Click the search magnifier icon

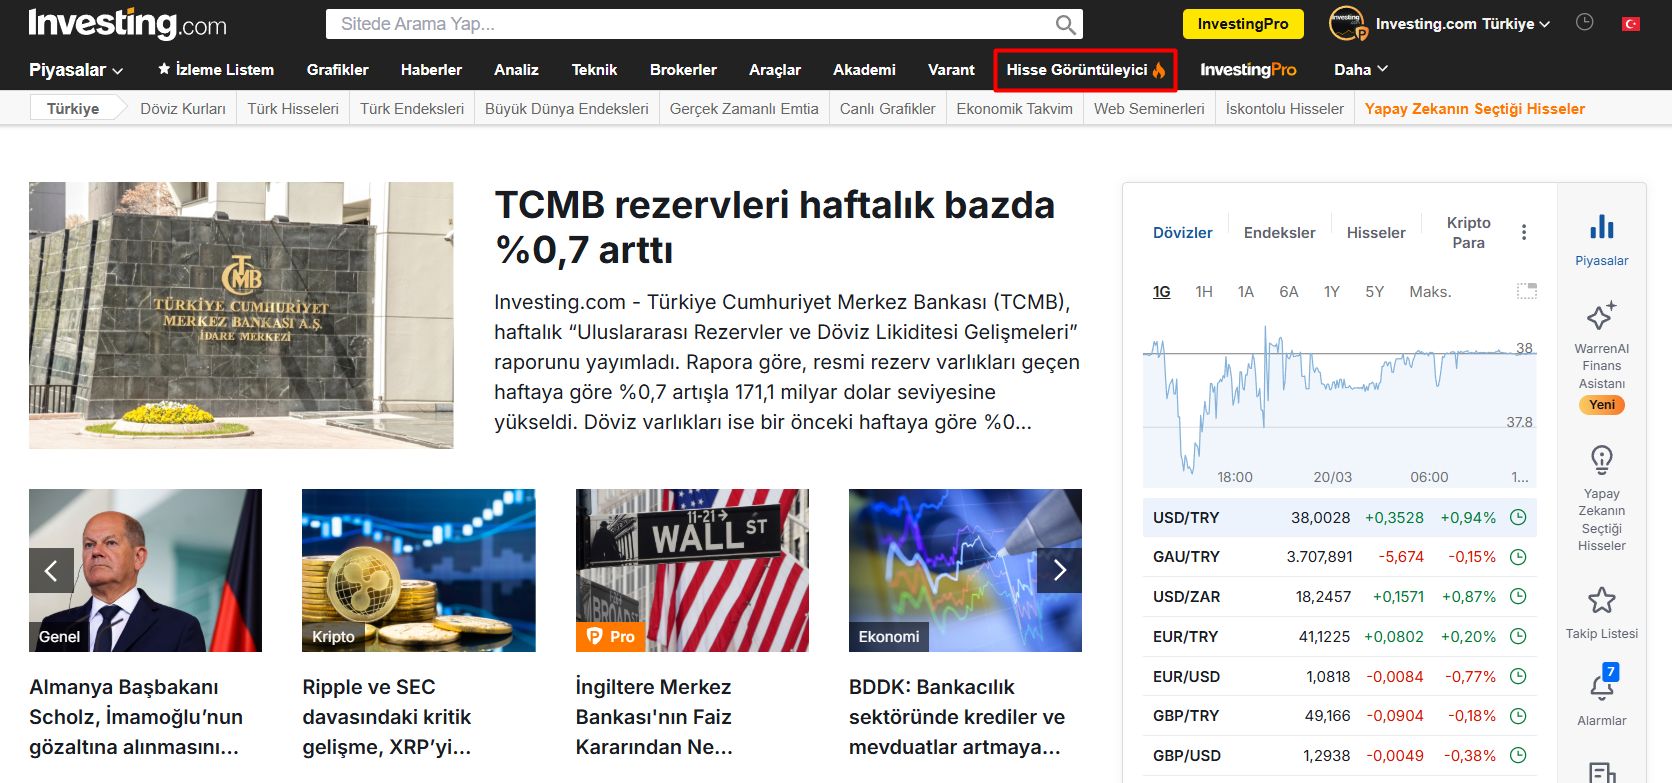click(1066, 24)
